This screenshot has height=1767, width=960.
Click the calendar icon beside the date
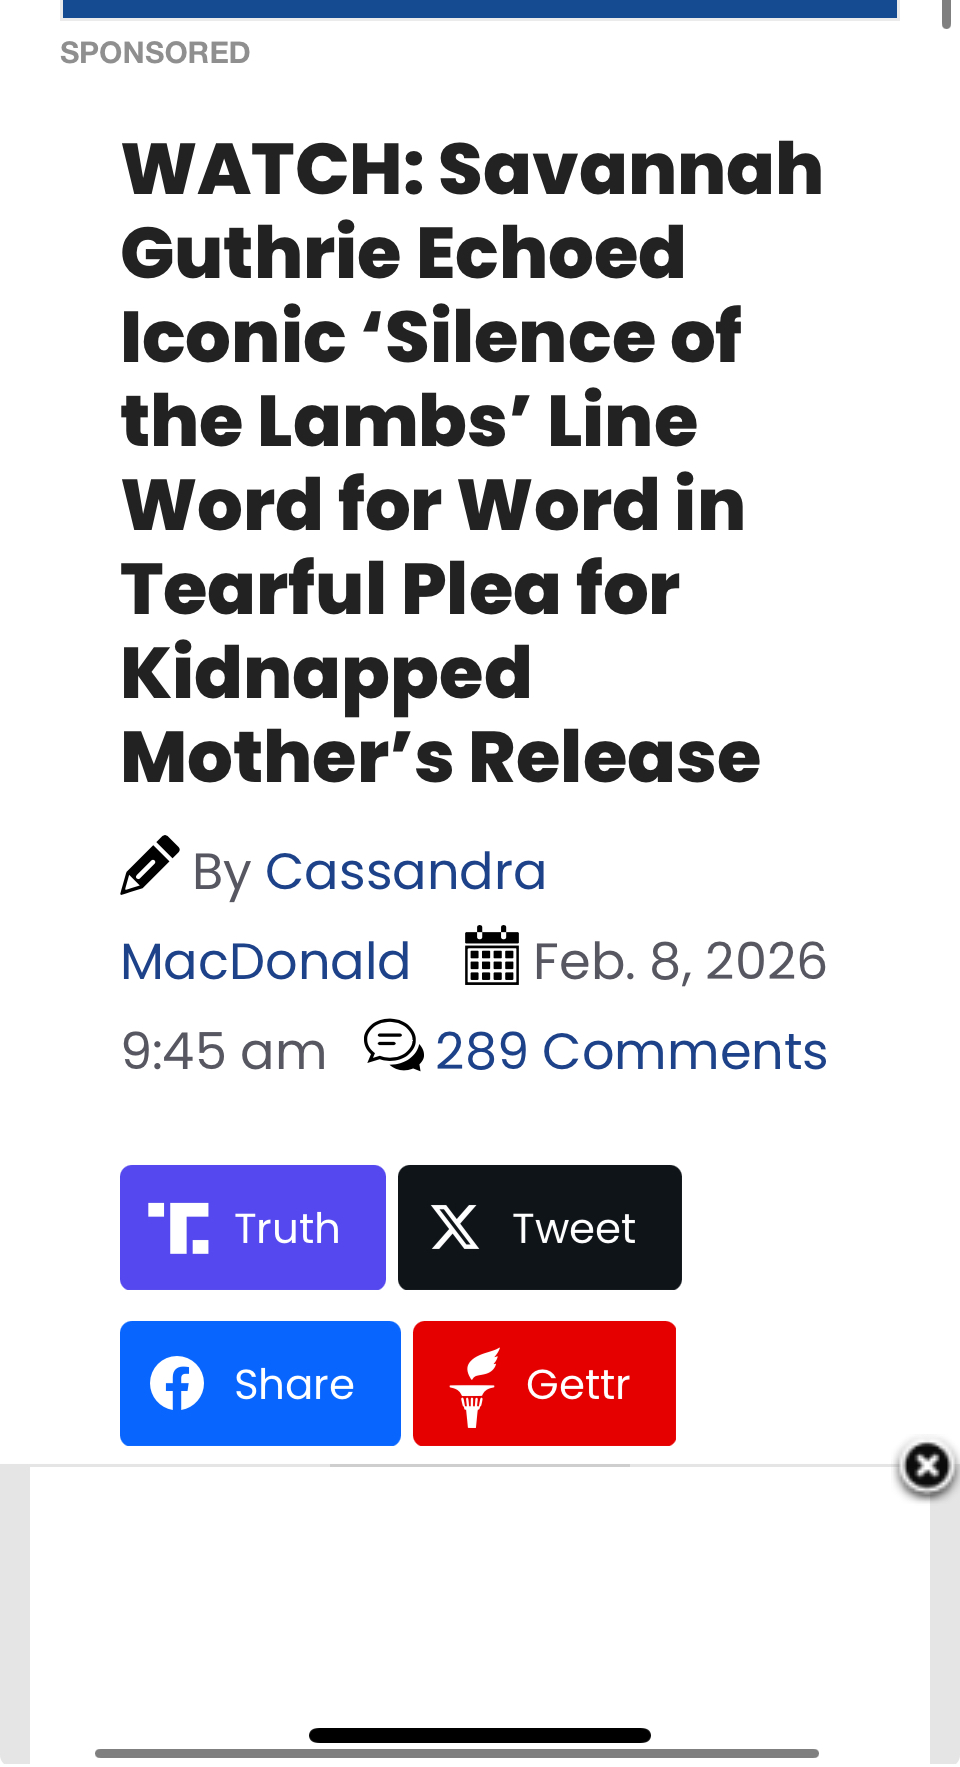[492, 956]
